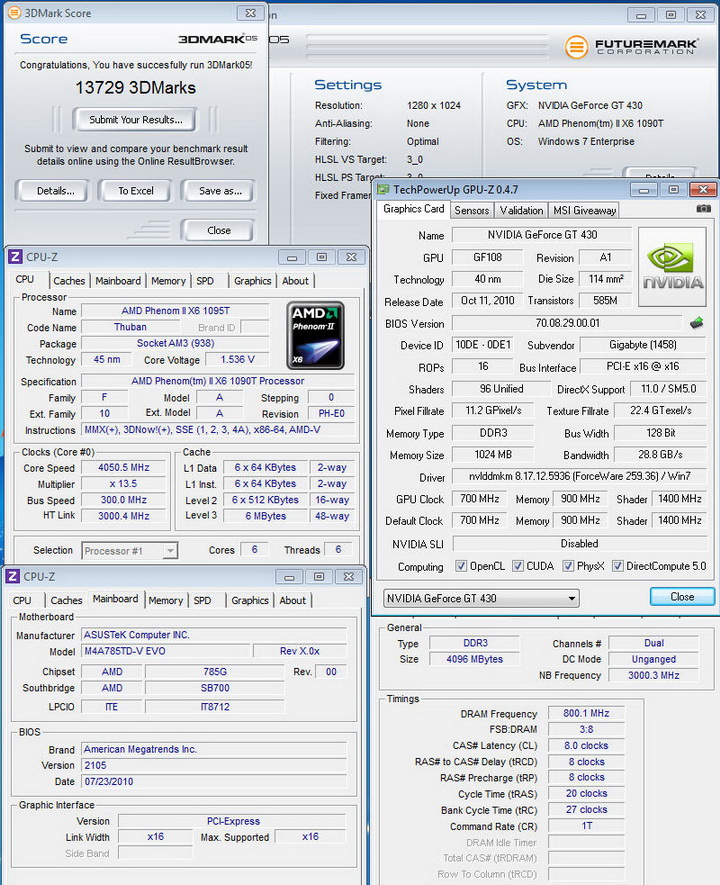Click the GPU-Z camera screenshot icon
Screen dimensions: 720x885
coord(703,209)
